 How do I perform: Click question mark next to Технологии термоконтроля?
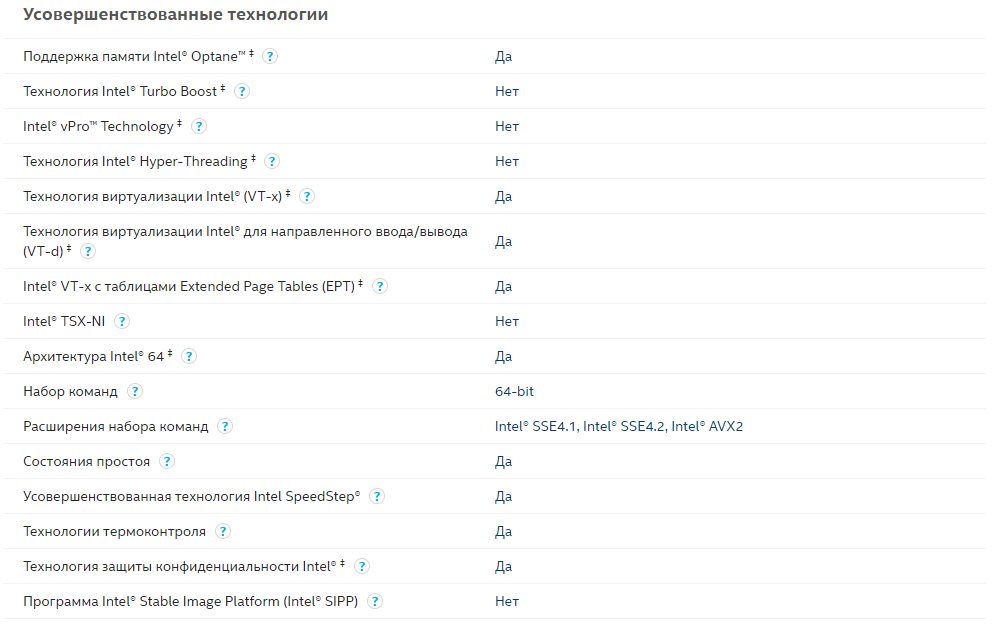tap(223, 531)
